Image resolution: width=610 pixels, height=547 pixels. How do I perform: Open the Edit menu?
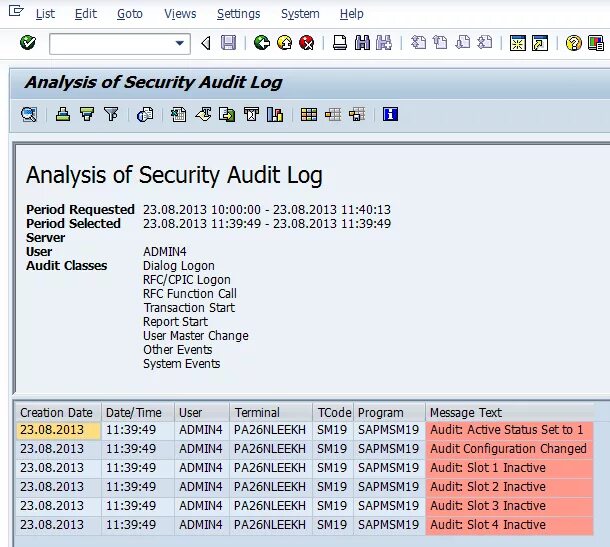[x=86, y=14]
